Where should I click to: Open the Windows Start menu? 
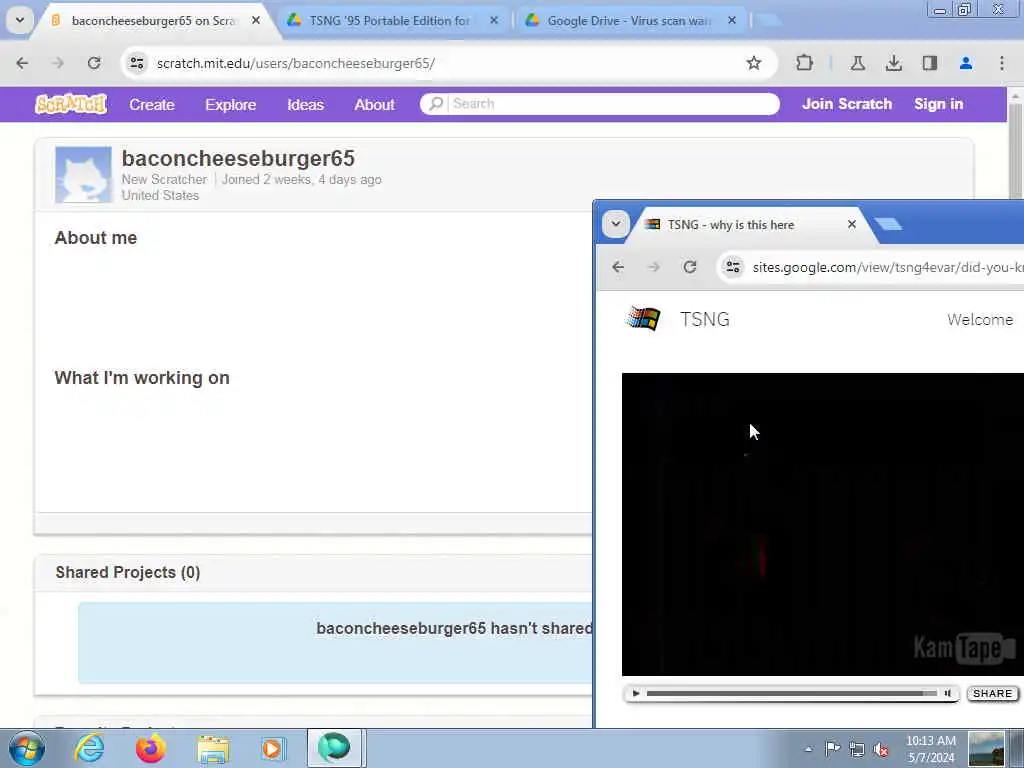click(27, 748)
